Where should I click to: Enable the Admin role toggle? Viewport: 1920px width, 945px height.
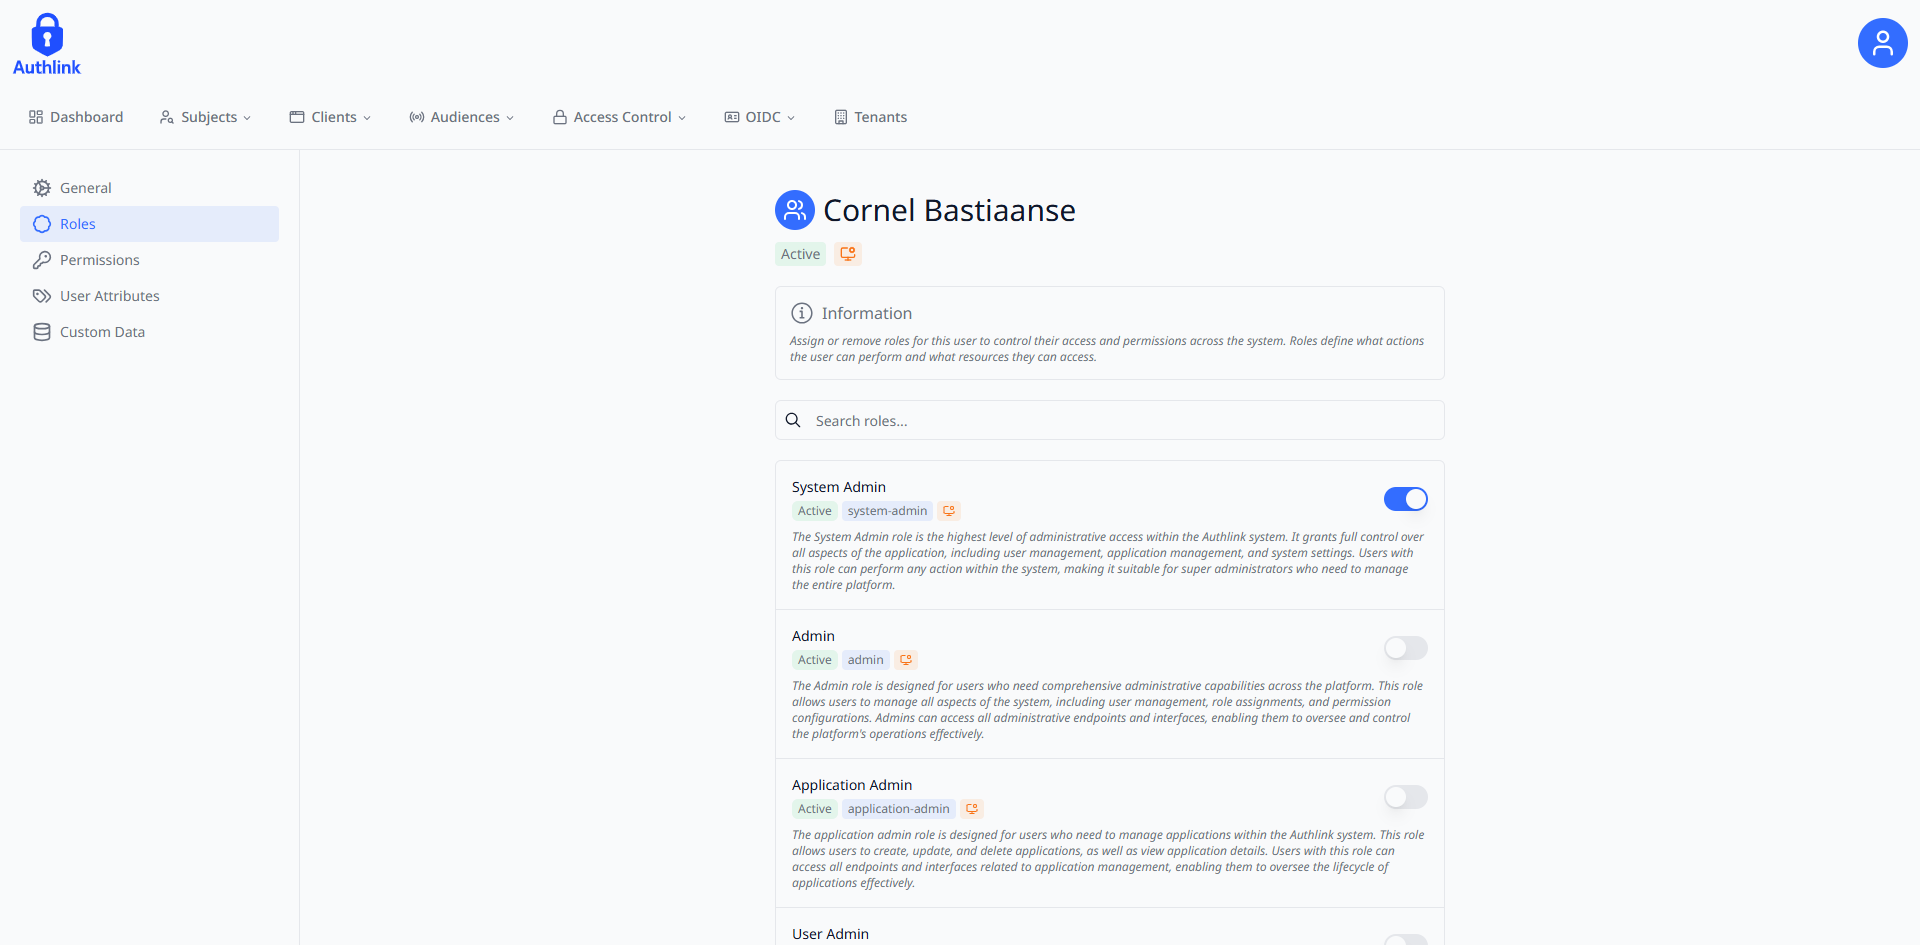click(x=1405, y=648)
